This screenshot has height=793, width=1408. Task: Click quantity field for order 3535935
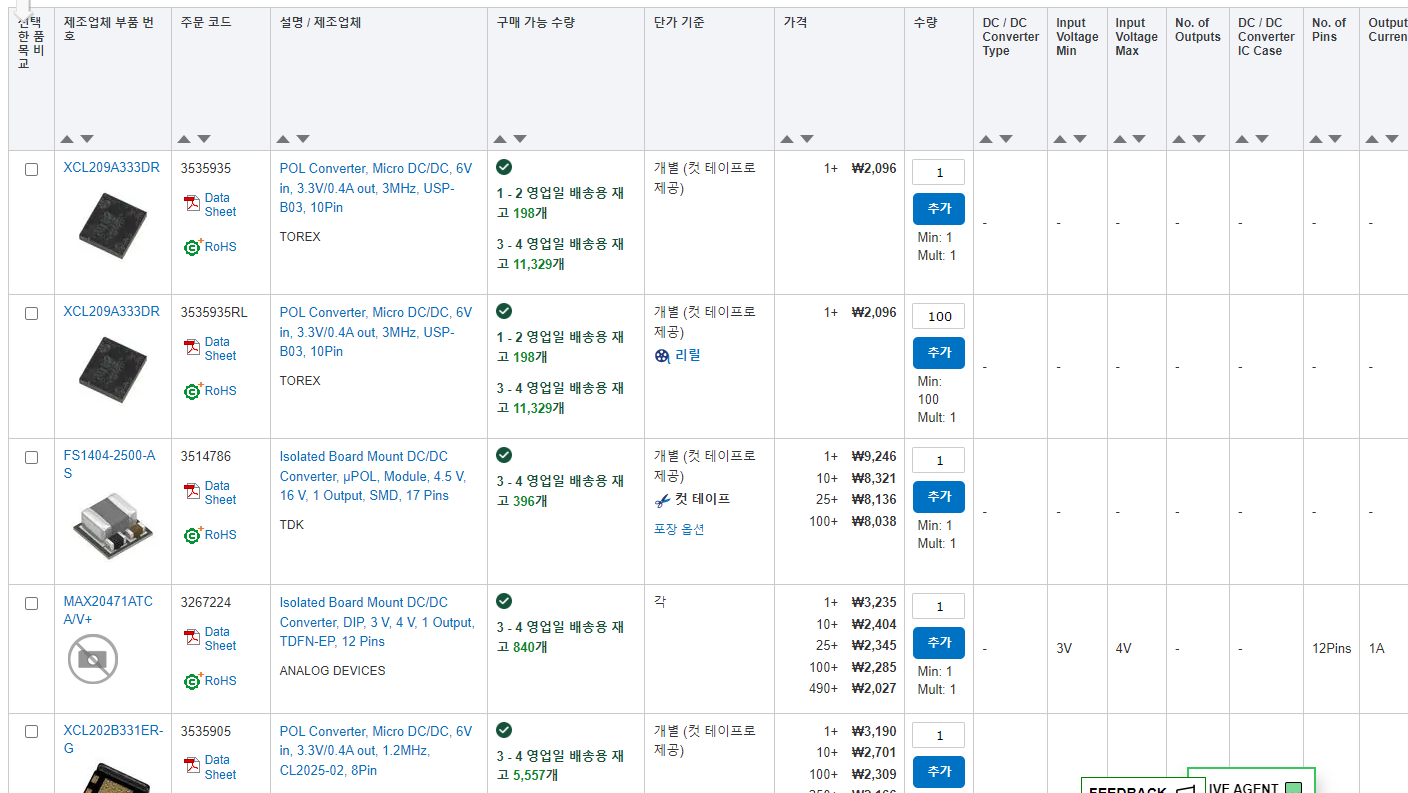coord(939,173)
